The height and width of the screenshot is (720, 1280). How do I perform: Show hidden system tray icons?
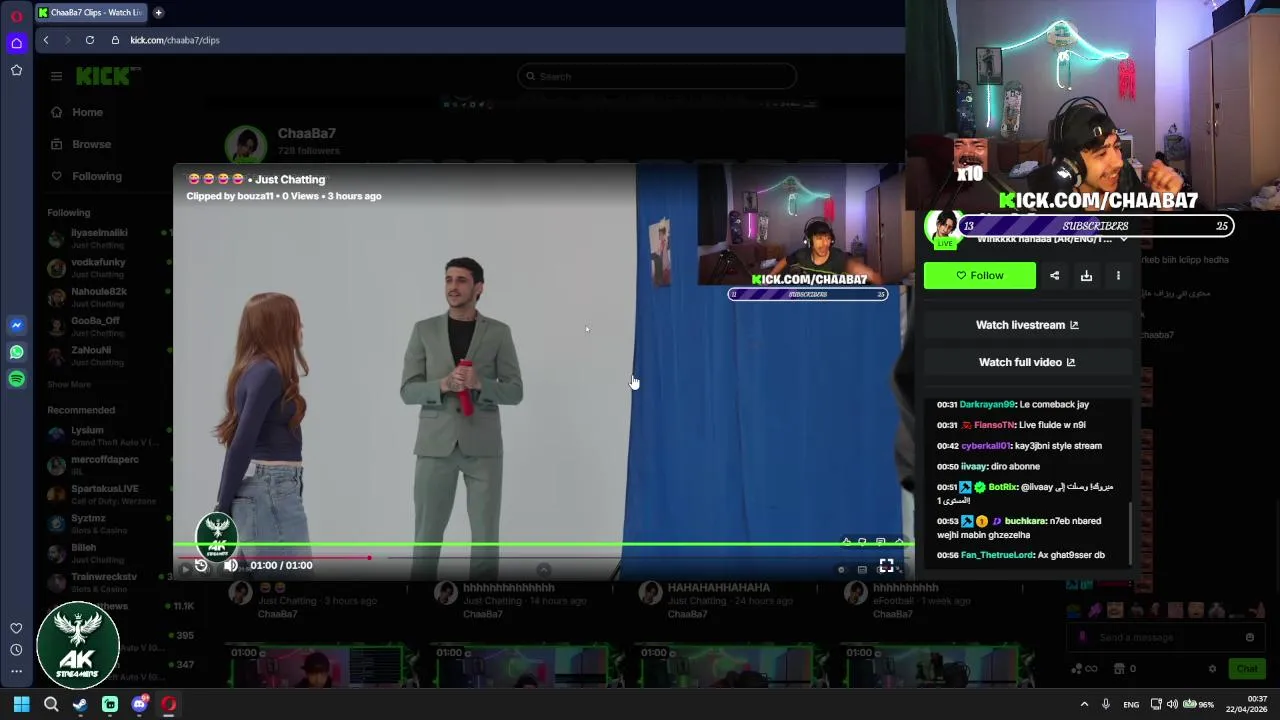pyautogui.click(x=1084, y=704)
